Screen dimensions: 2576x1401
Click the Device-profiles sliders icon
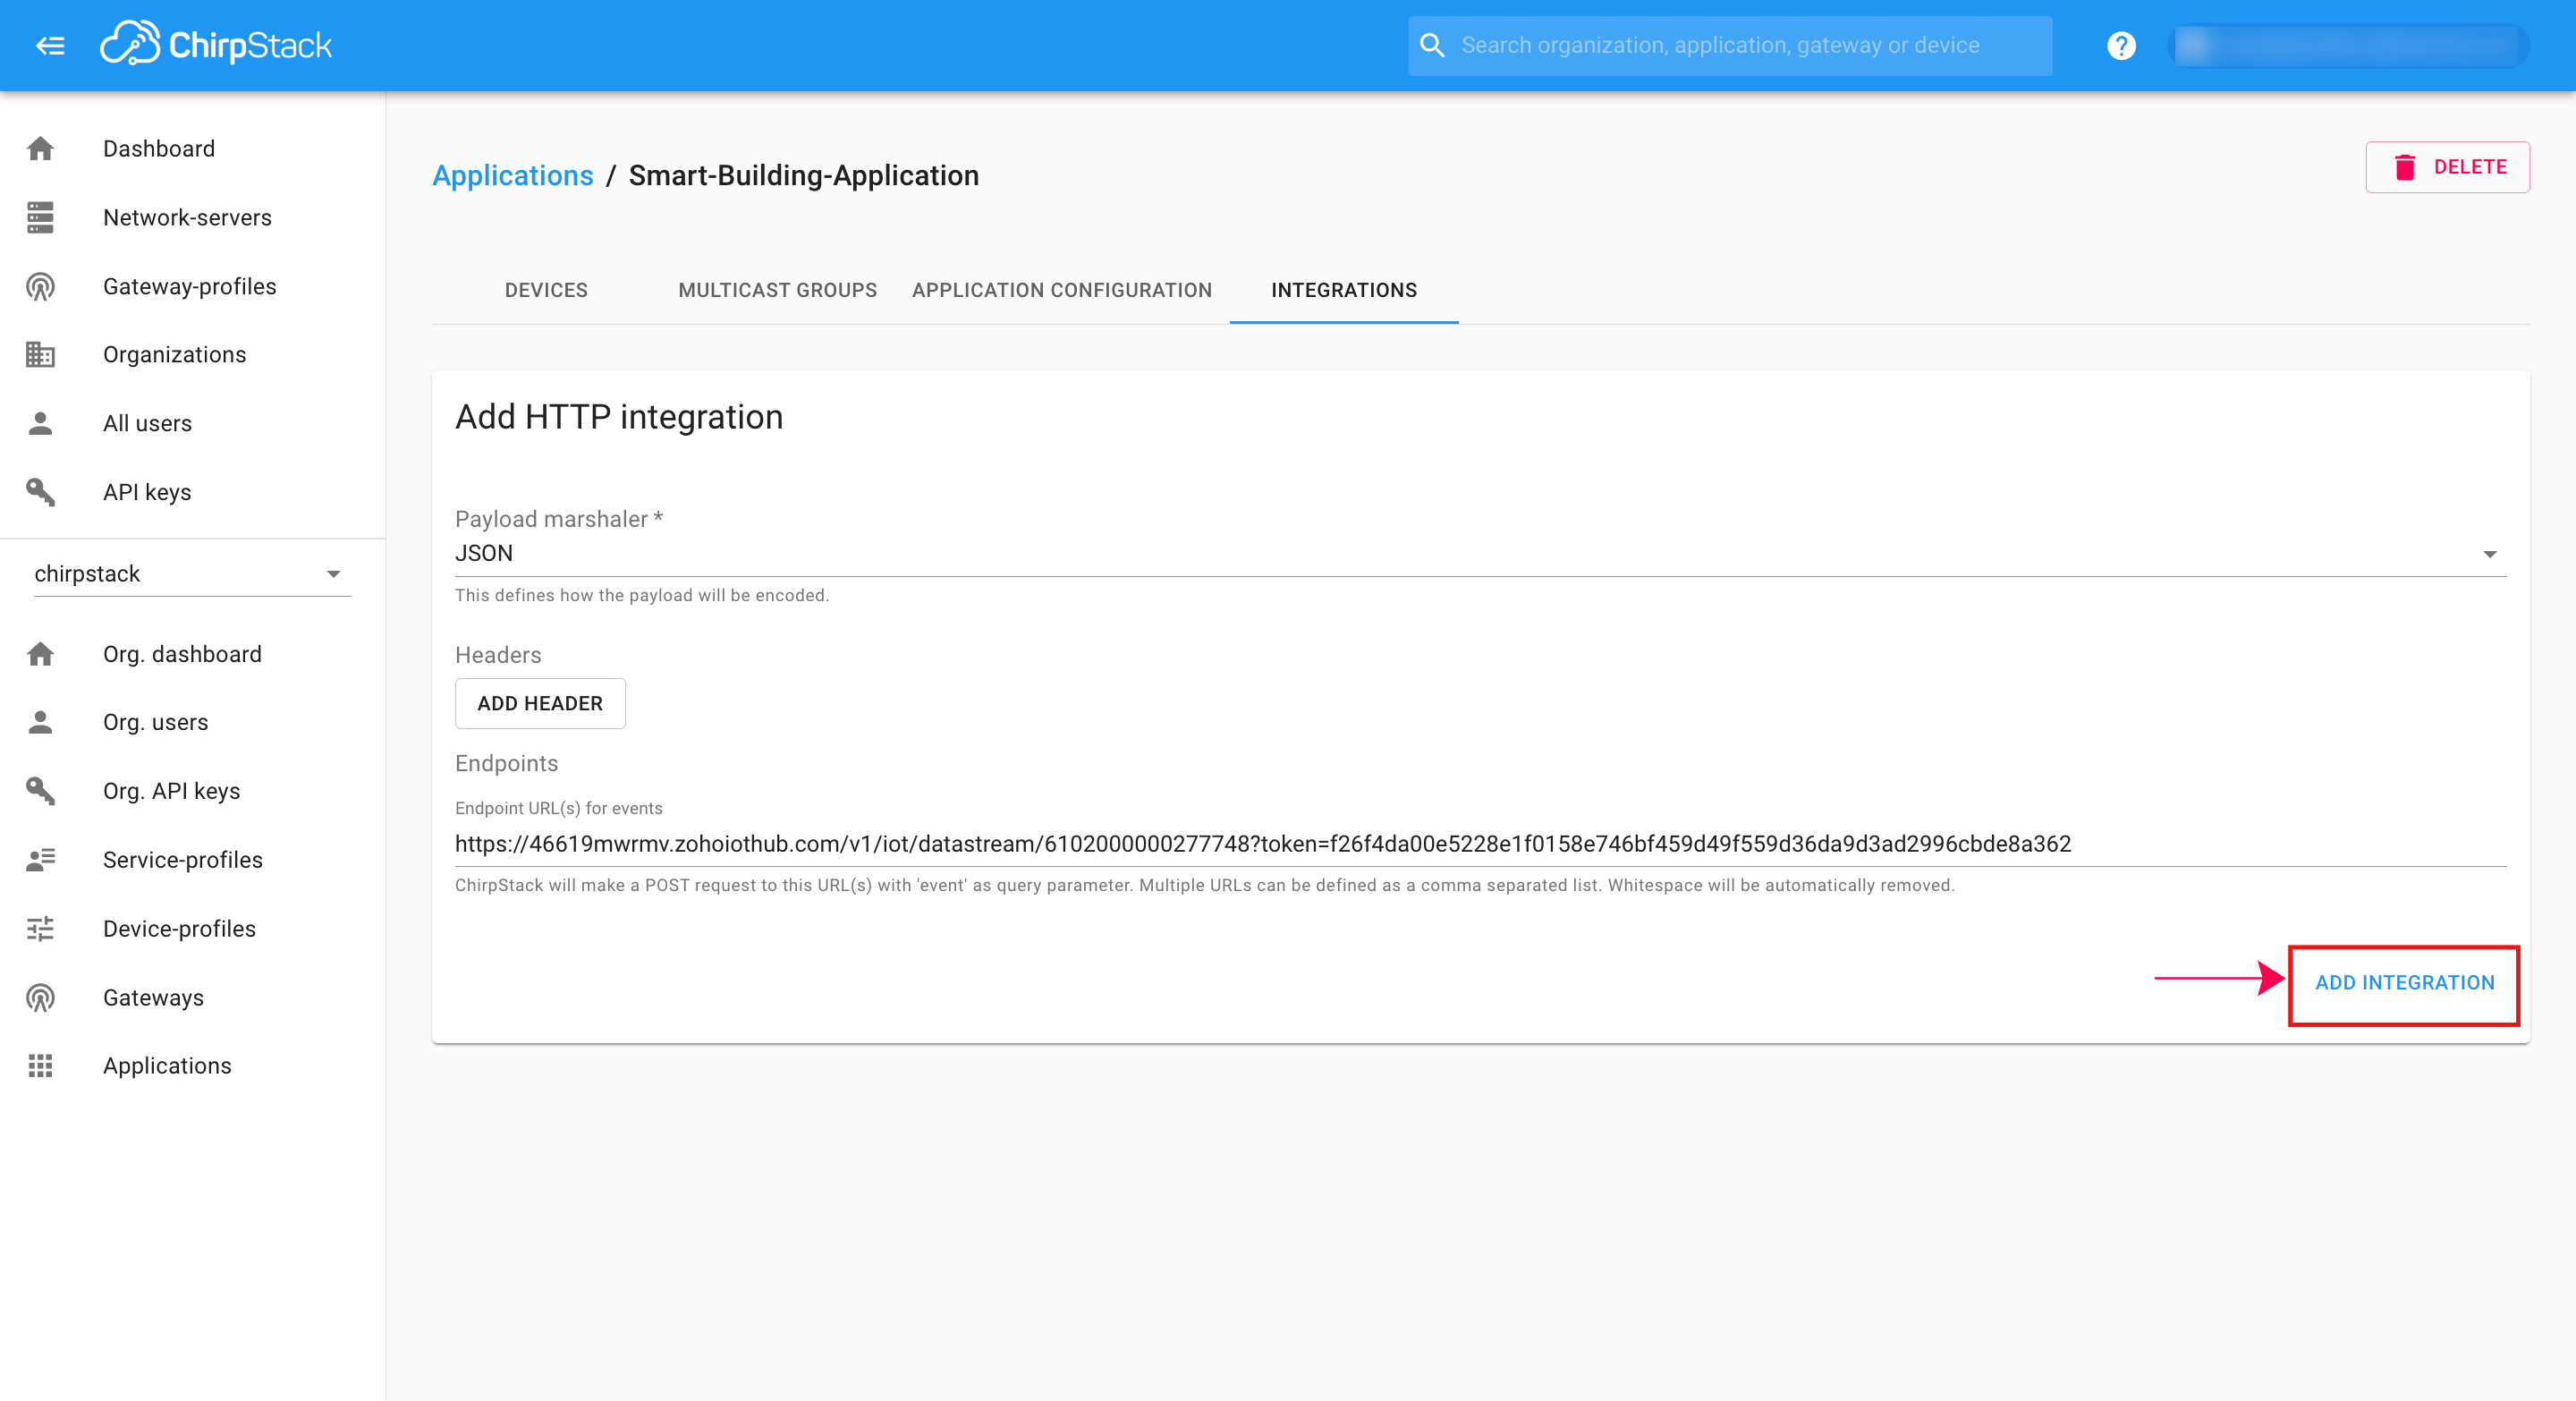coord(40,928)
